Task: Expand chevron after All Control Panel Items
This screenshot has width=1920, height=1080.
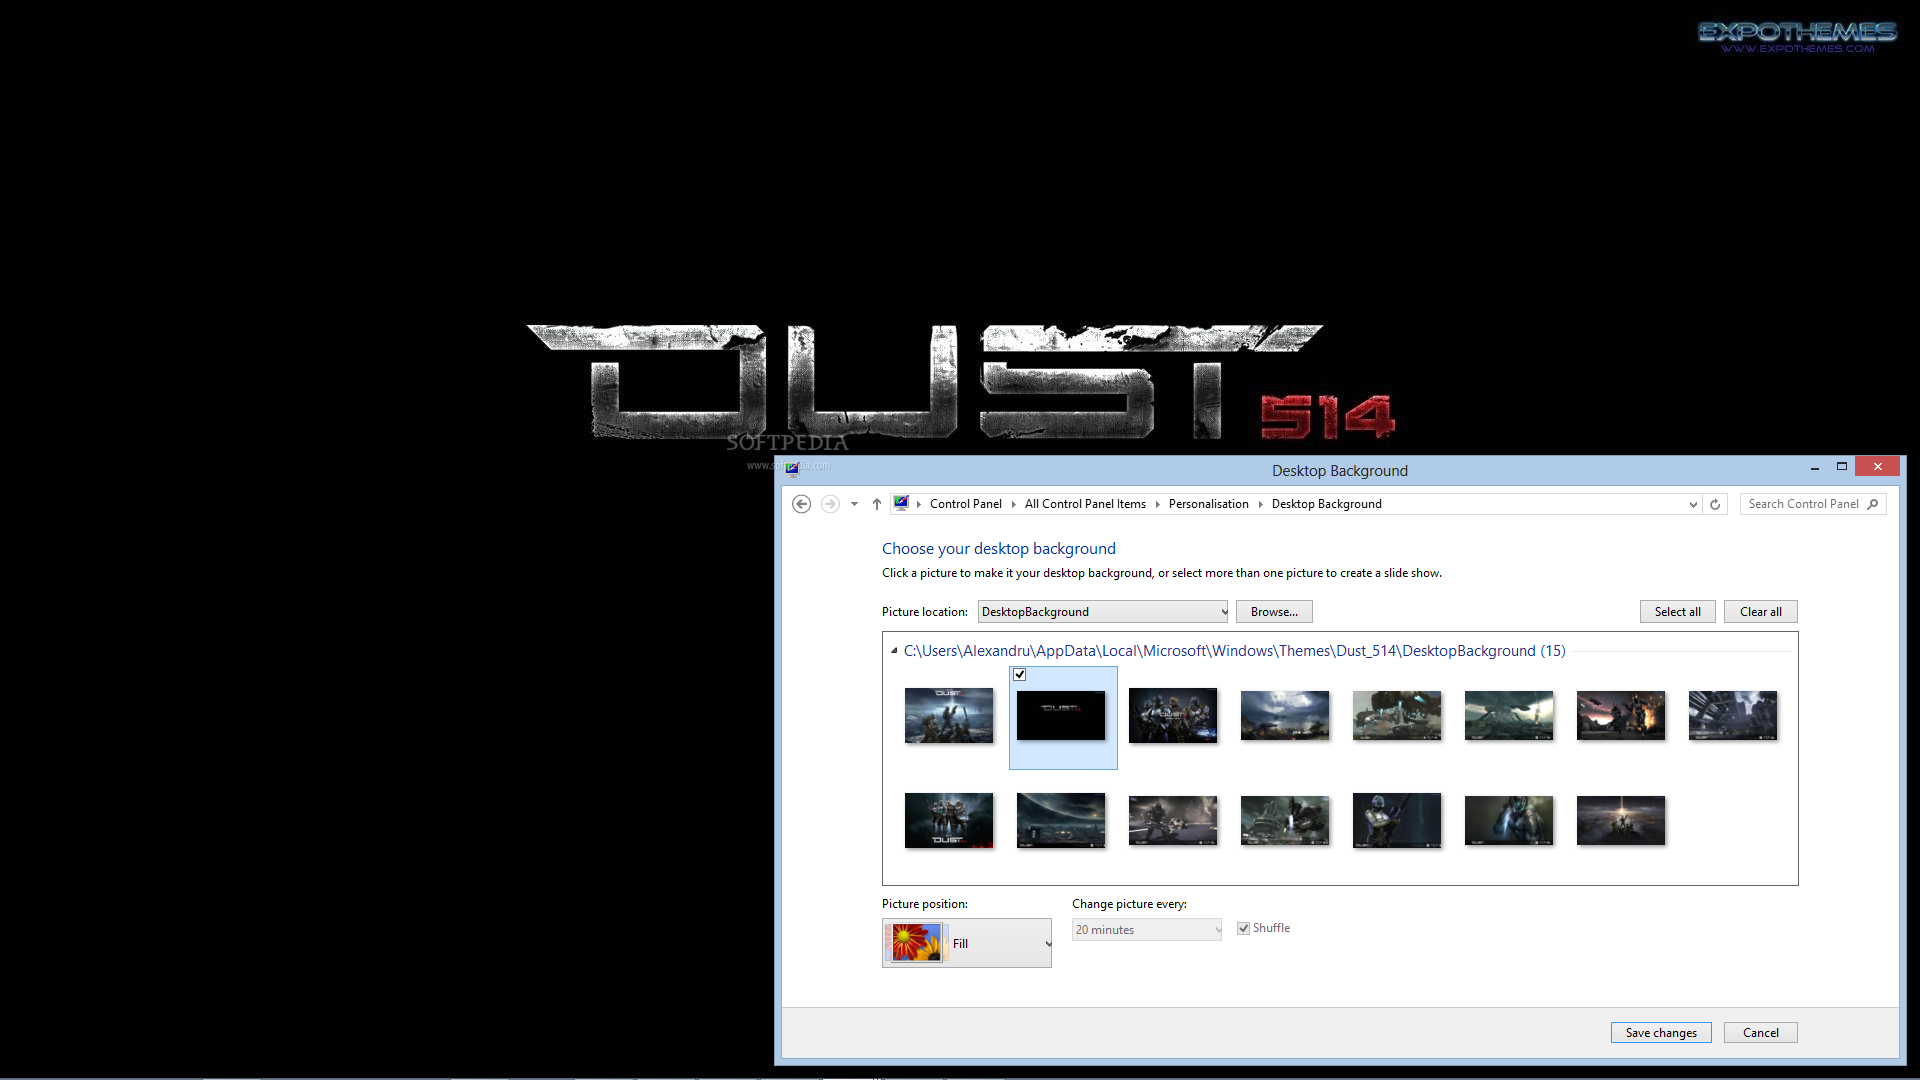Action: (1157, 504)
